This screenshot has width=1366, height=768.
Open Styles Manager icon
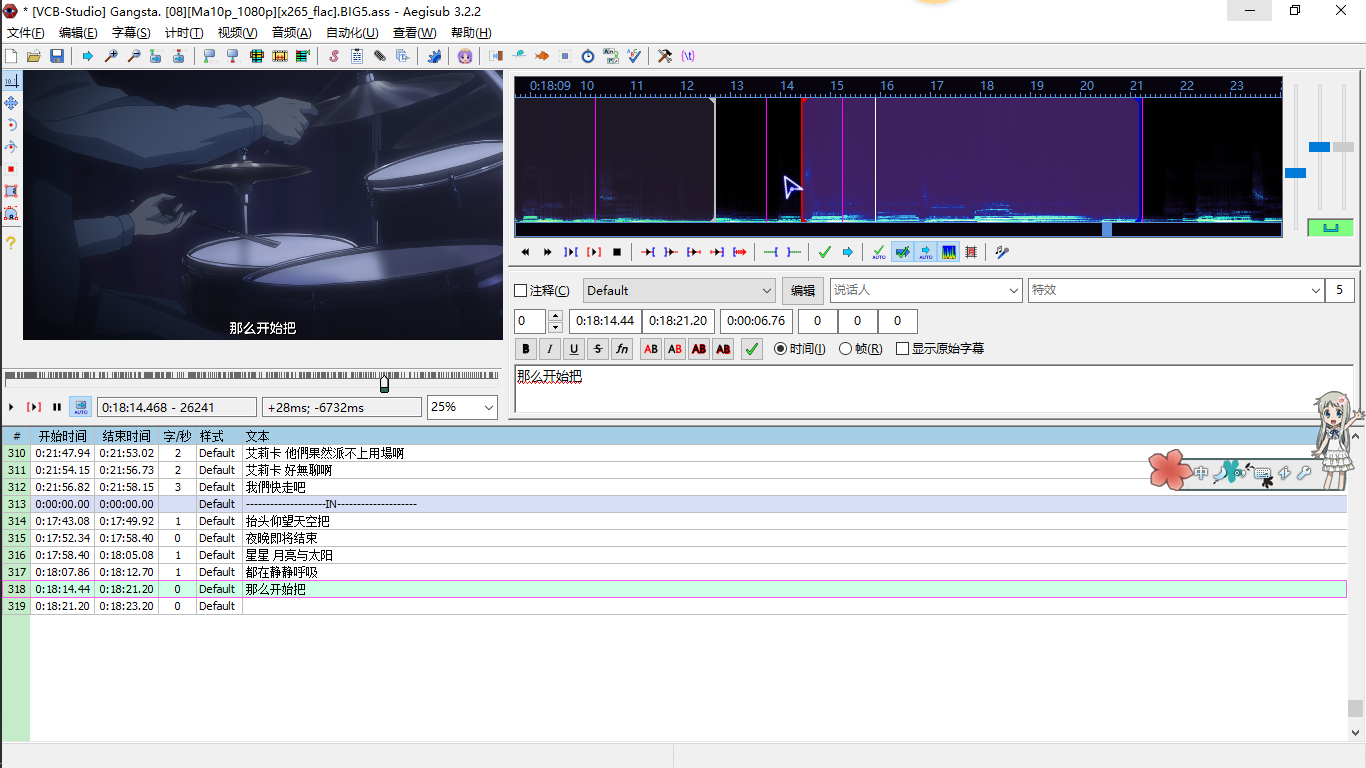334,56
